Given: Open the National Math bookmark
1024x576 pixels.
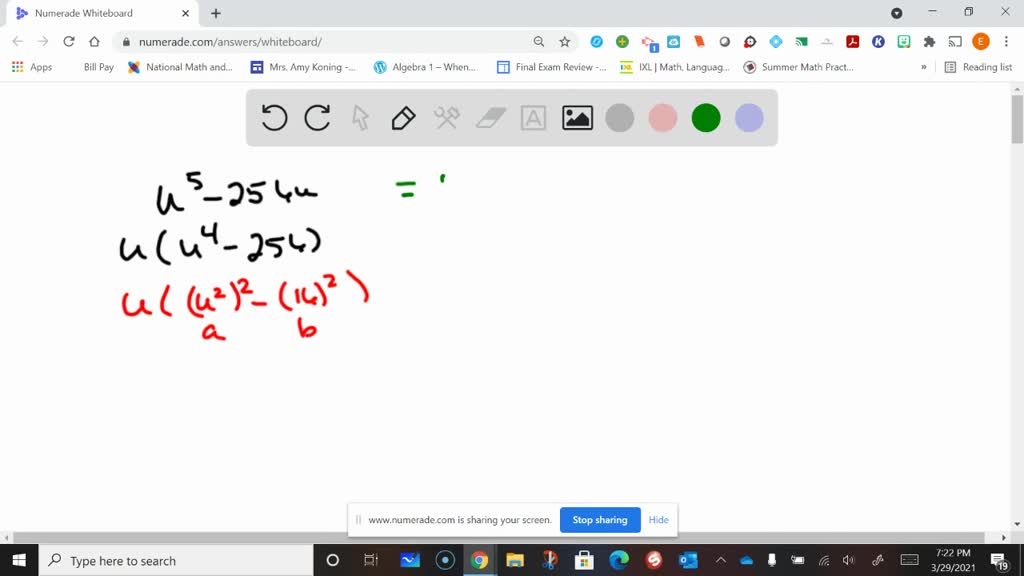Looking at the screenshot, I should coord(180,67).
